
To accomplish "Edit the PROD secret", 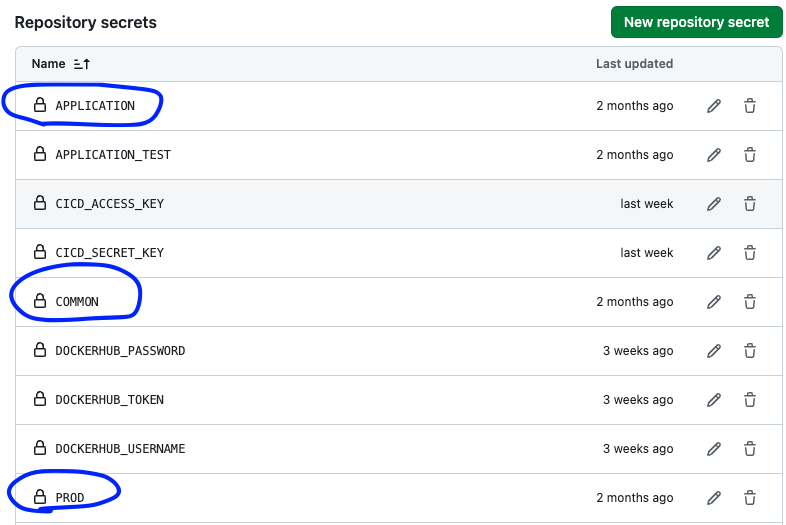I will [x=714, y=498].
